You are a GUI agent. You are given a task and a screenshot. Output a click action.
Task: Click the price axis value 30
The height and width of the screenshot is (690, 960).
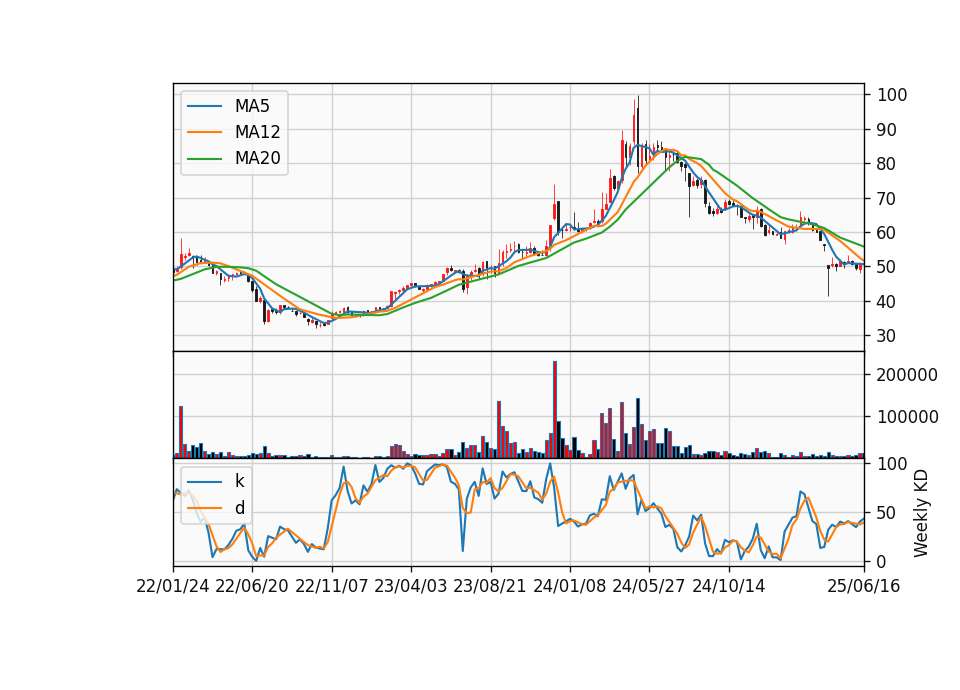887,336
